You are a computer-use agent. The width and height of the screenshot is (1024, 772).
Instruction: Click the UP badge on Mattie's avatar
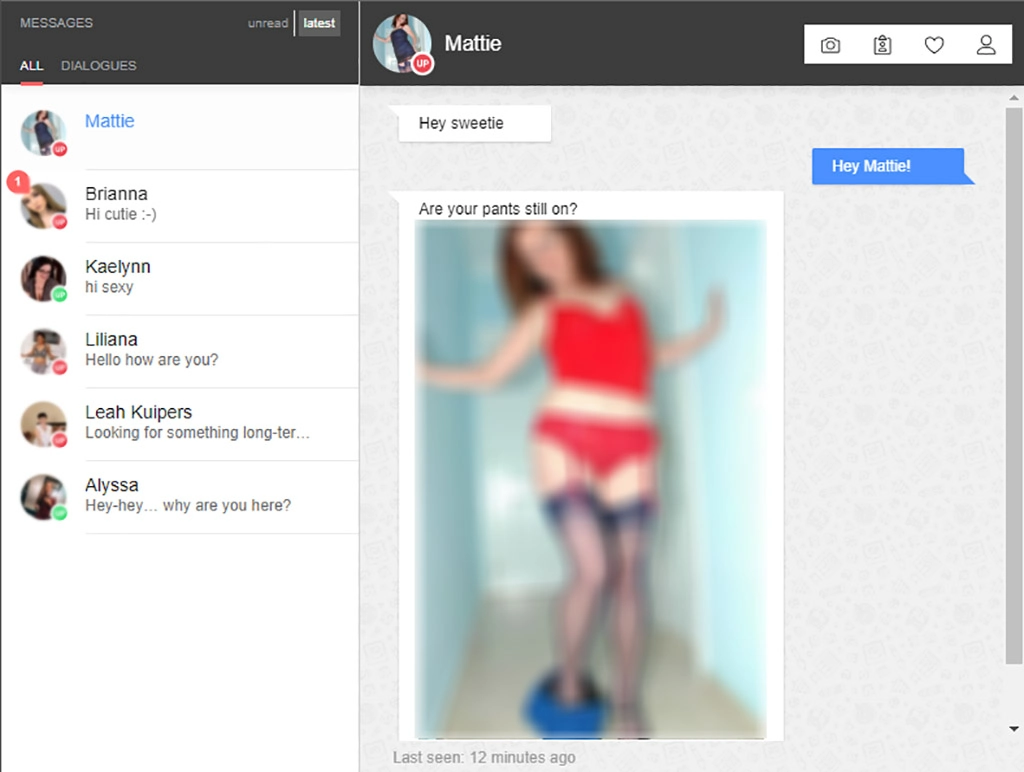pyautogui.click(x=421, y=63)
